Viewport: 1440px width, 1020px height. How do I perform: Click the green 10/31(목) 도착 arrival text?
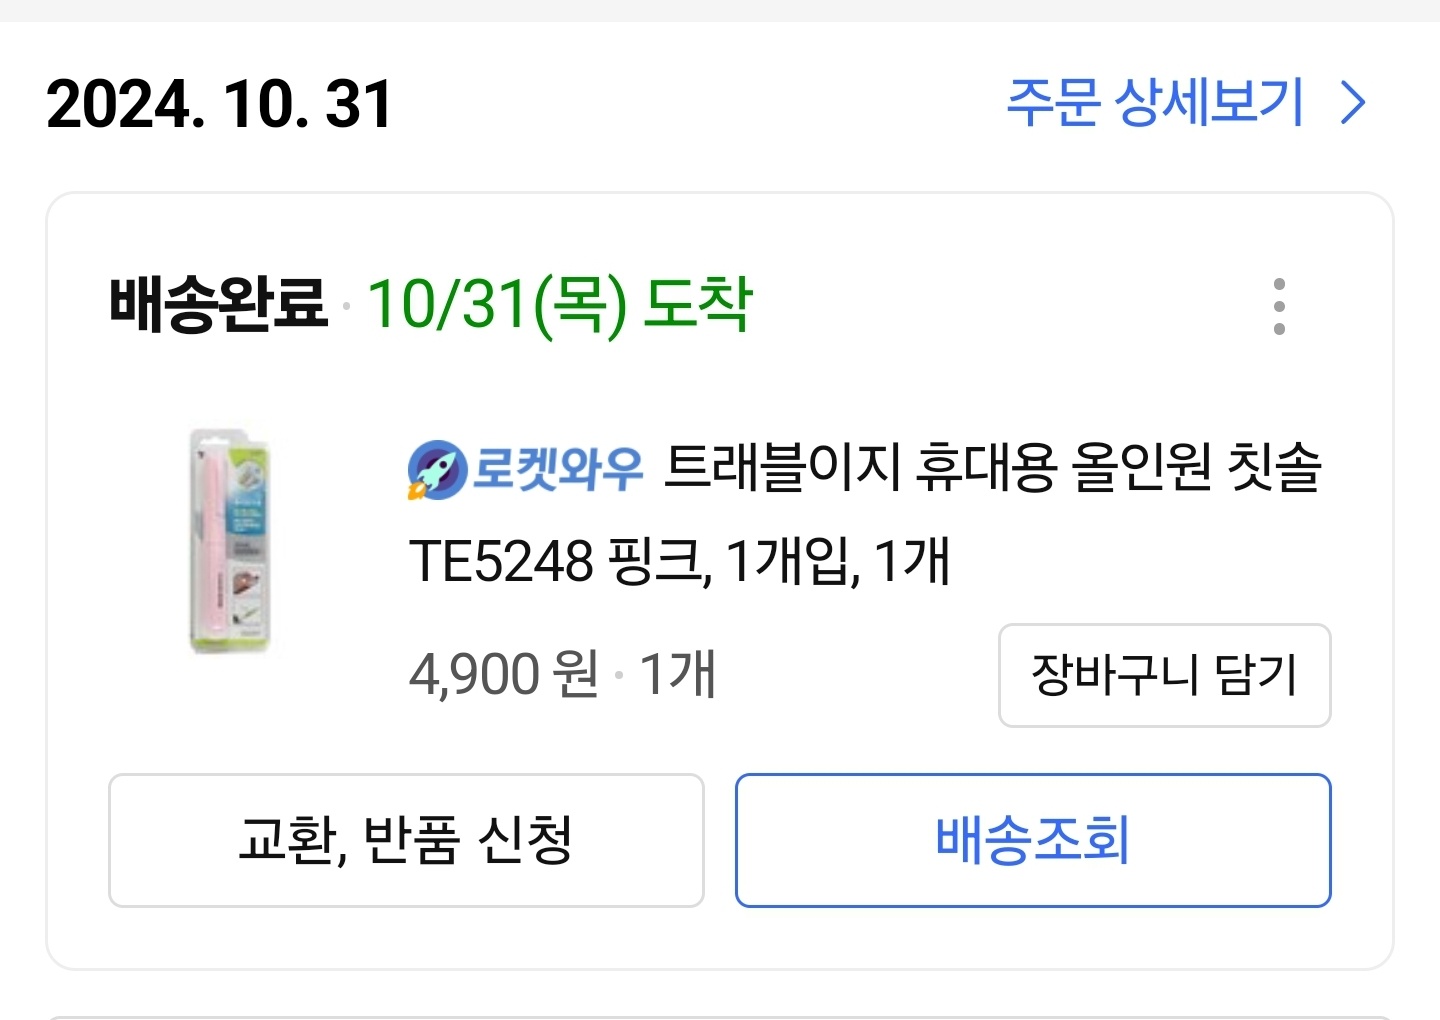[559, 304]
